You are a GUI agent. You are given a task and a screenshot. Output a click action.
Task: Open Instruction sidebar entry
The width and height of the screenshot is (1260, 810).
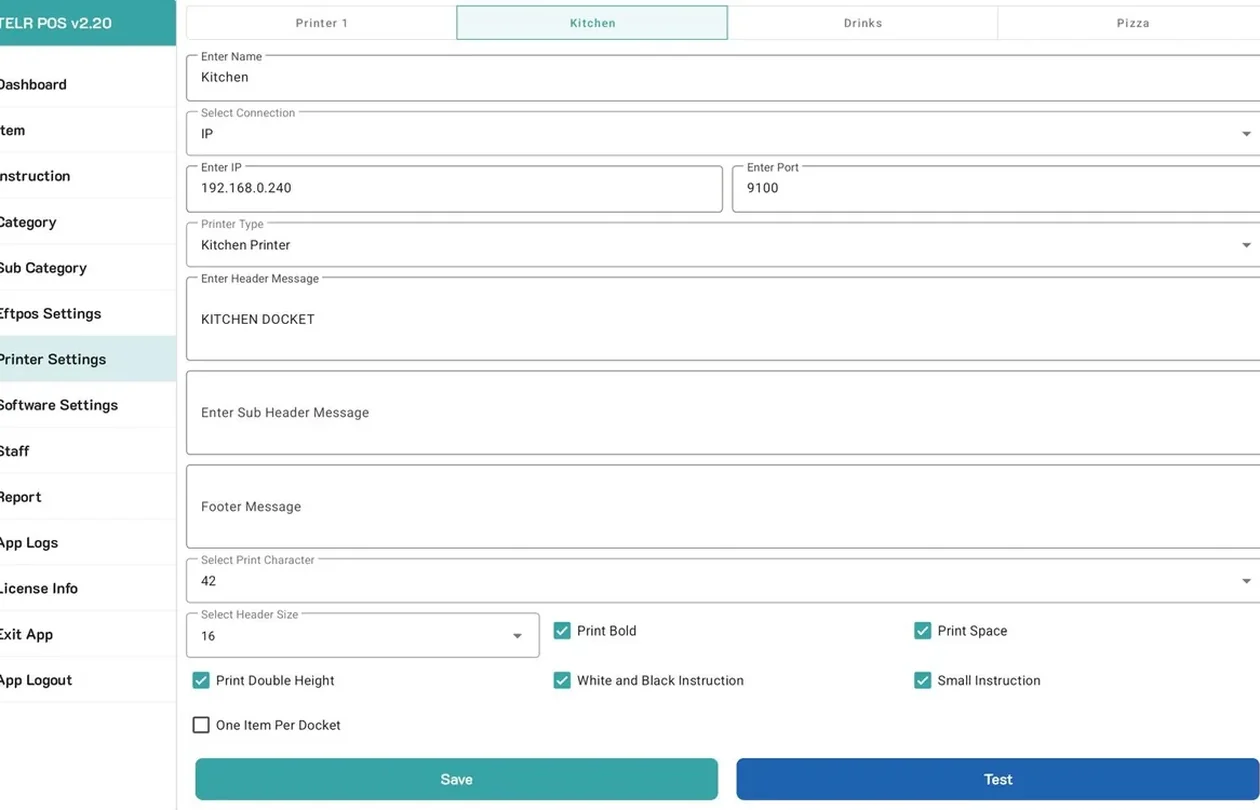coord(87,176)
